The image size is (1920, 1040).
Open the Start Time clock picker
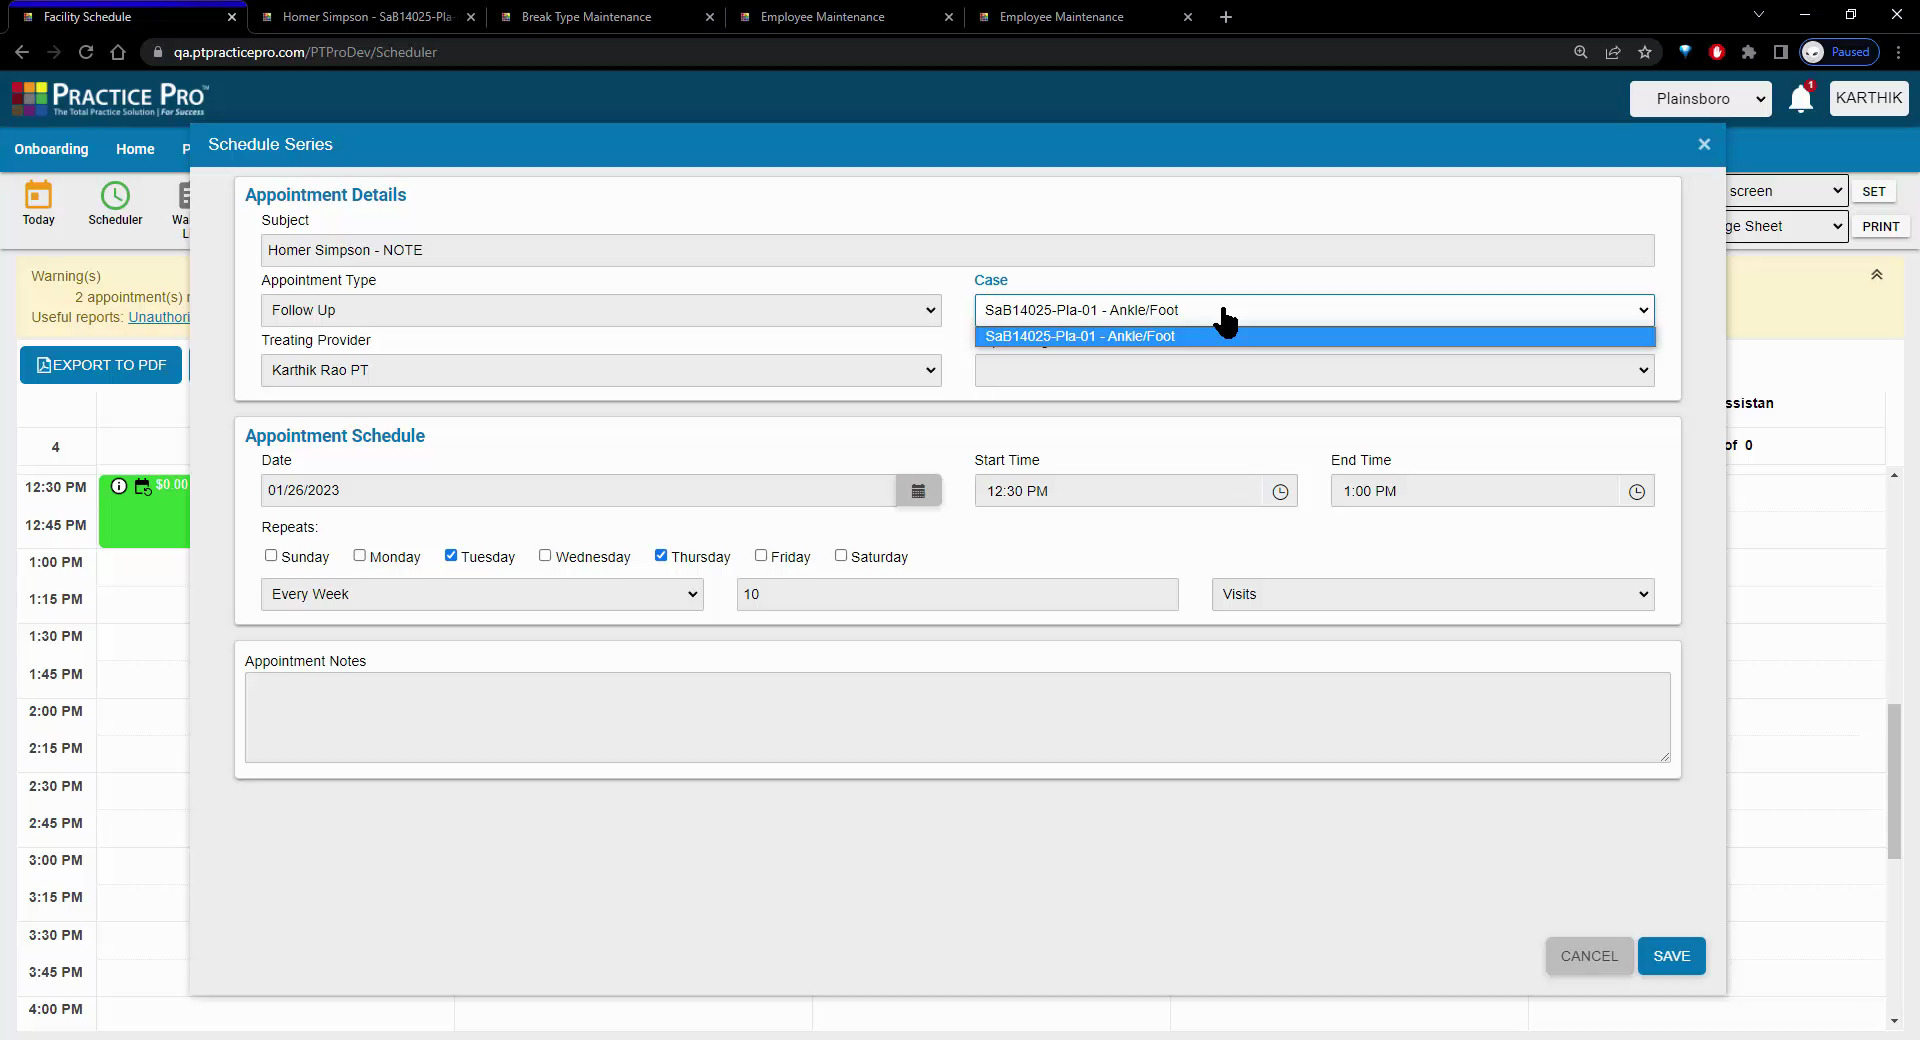[1281, 491]
